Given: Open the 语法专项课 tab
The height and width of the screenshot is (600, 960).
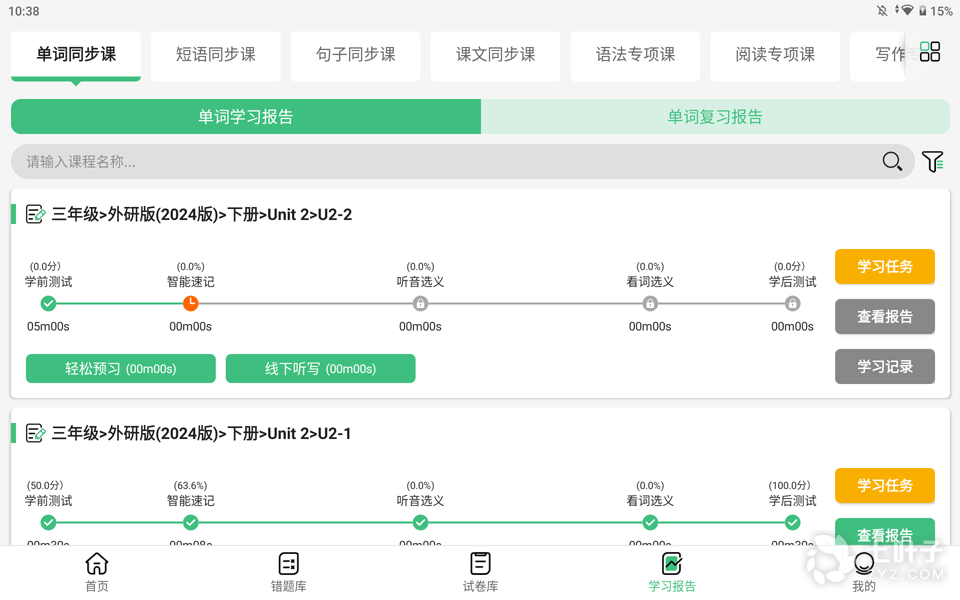Looking at the screenshot, I should click(x=636, y=55).
